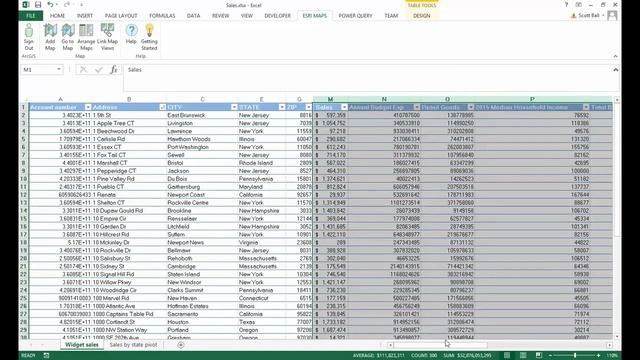
Task: Click the address cell 1000 Captains Table Rd
Action: tap(129, 314)
